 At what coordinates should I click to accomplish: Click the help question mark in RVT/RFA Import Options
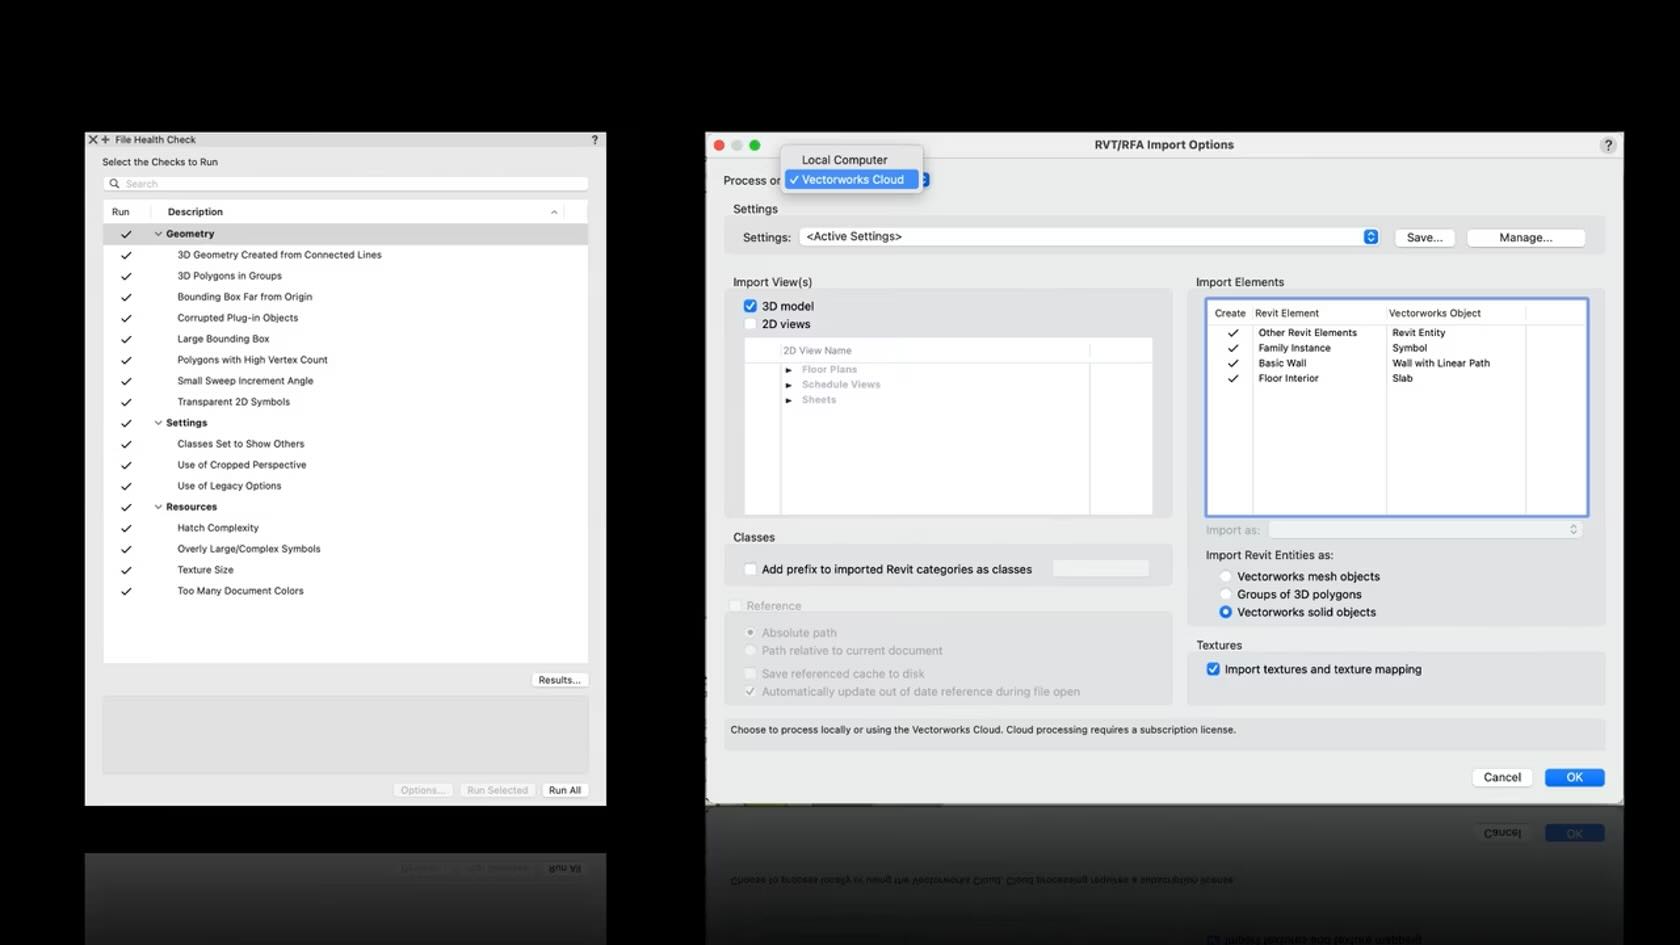(1608, 145)
